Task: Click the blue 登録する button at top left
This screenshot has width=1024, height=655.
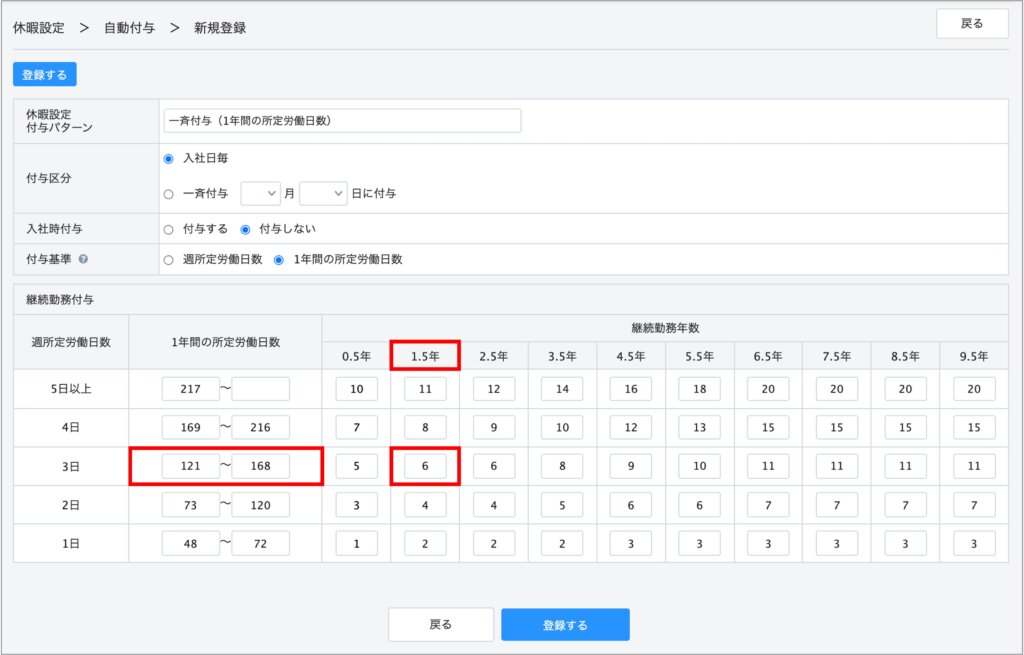Action: (45, 75)
